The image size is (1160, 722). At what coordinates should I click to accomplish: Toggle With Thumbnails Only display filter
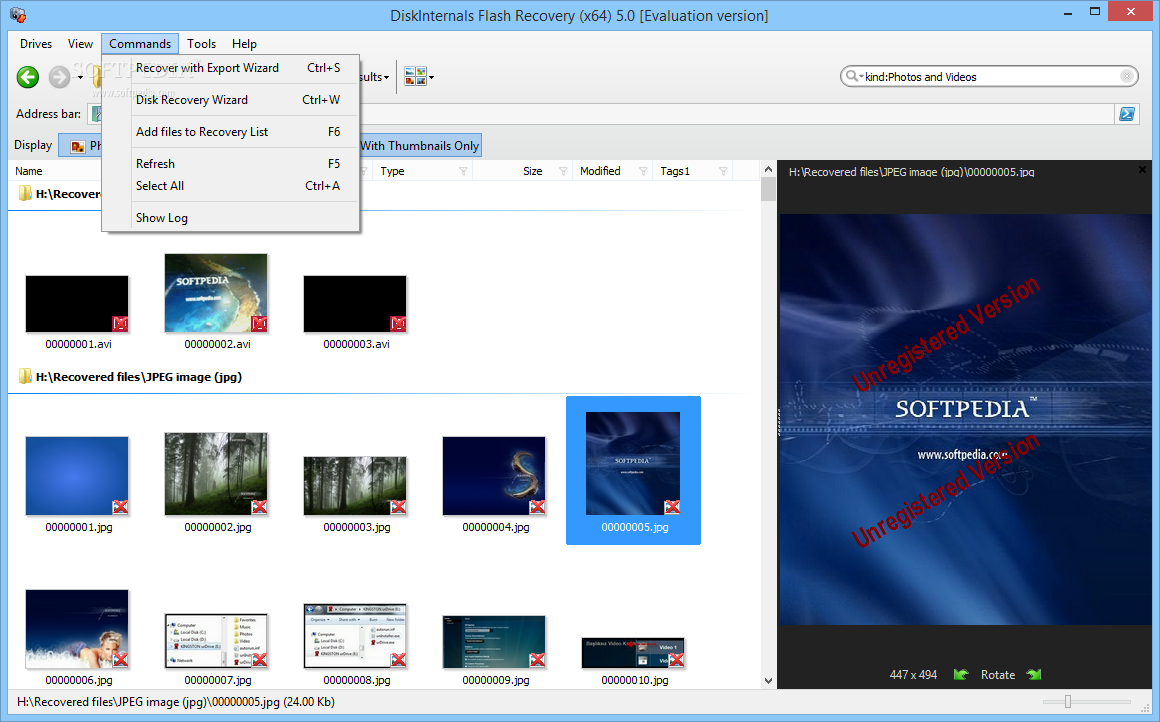tap(420, 146)
